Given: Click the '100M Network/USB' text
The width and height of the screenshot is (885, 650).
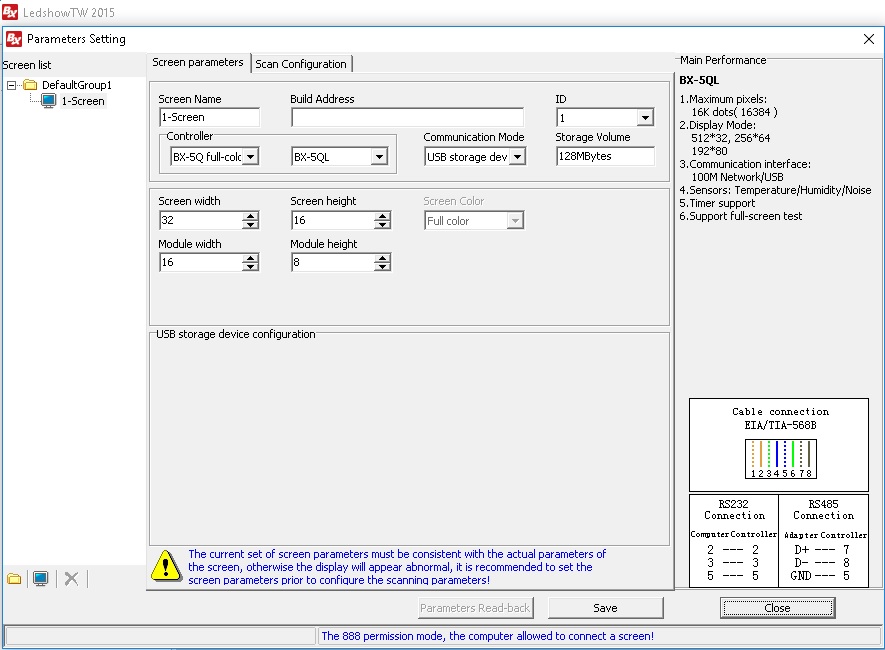Looking at the screenshot, I should tap(737, 177).
